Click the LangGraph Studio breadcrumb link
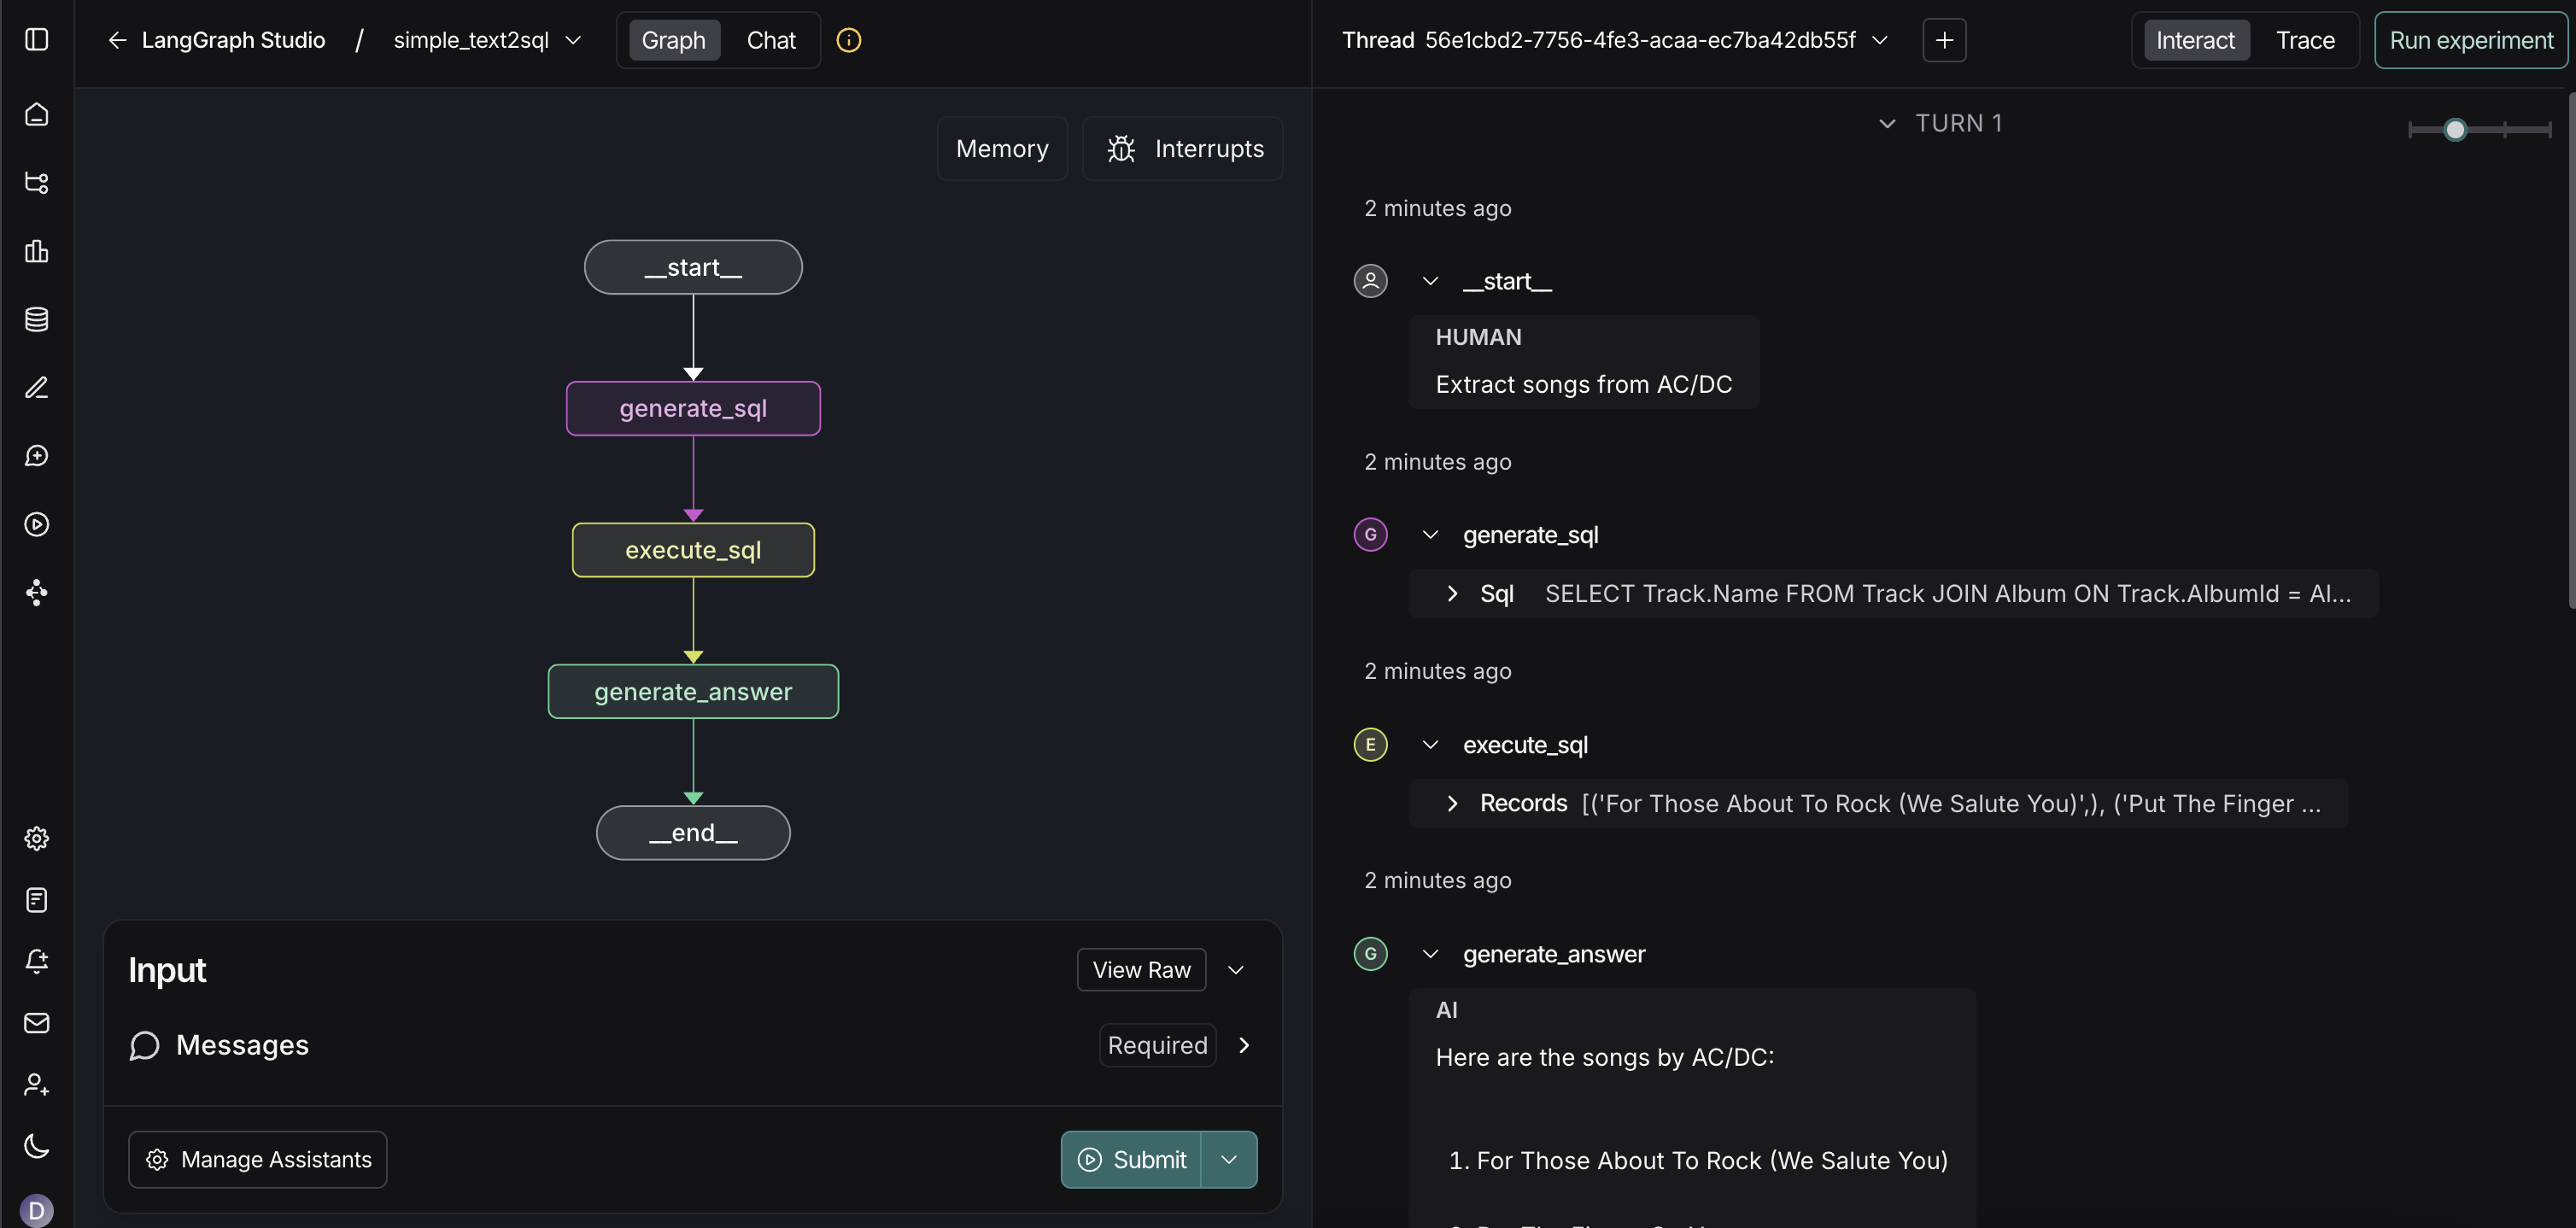2576x1228 pixels. point(233,40)
